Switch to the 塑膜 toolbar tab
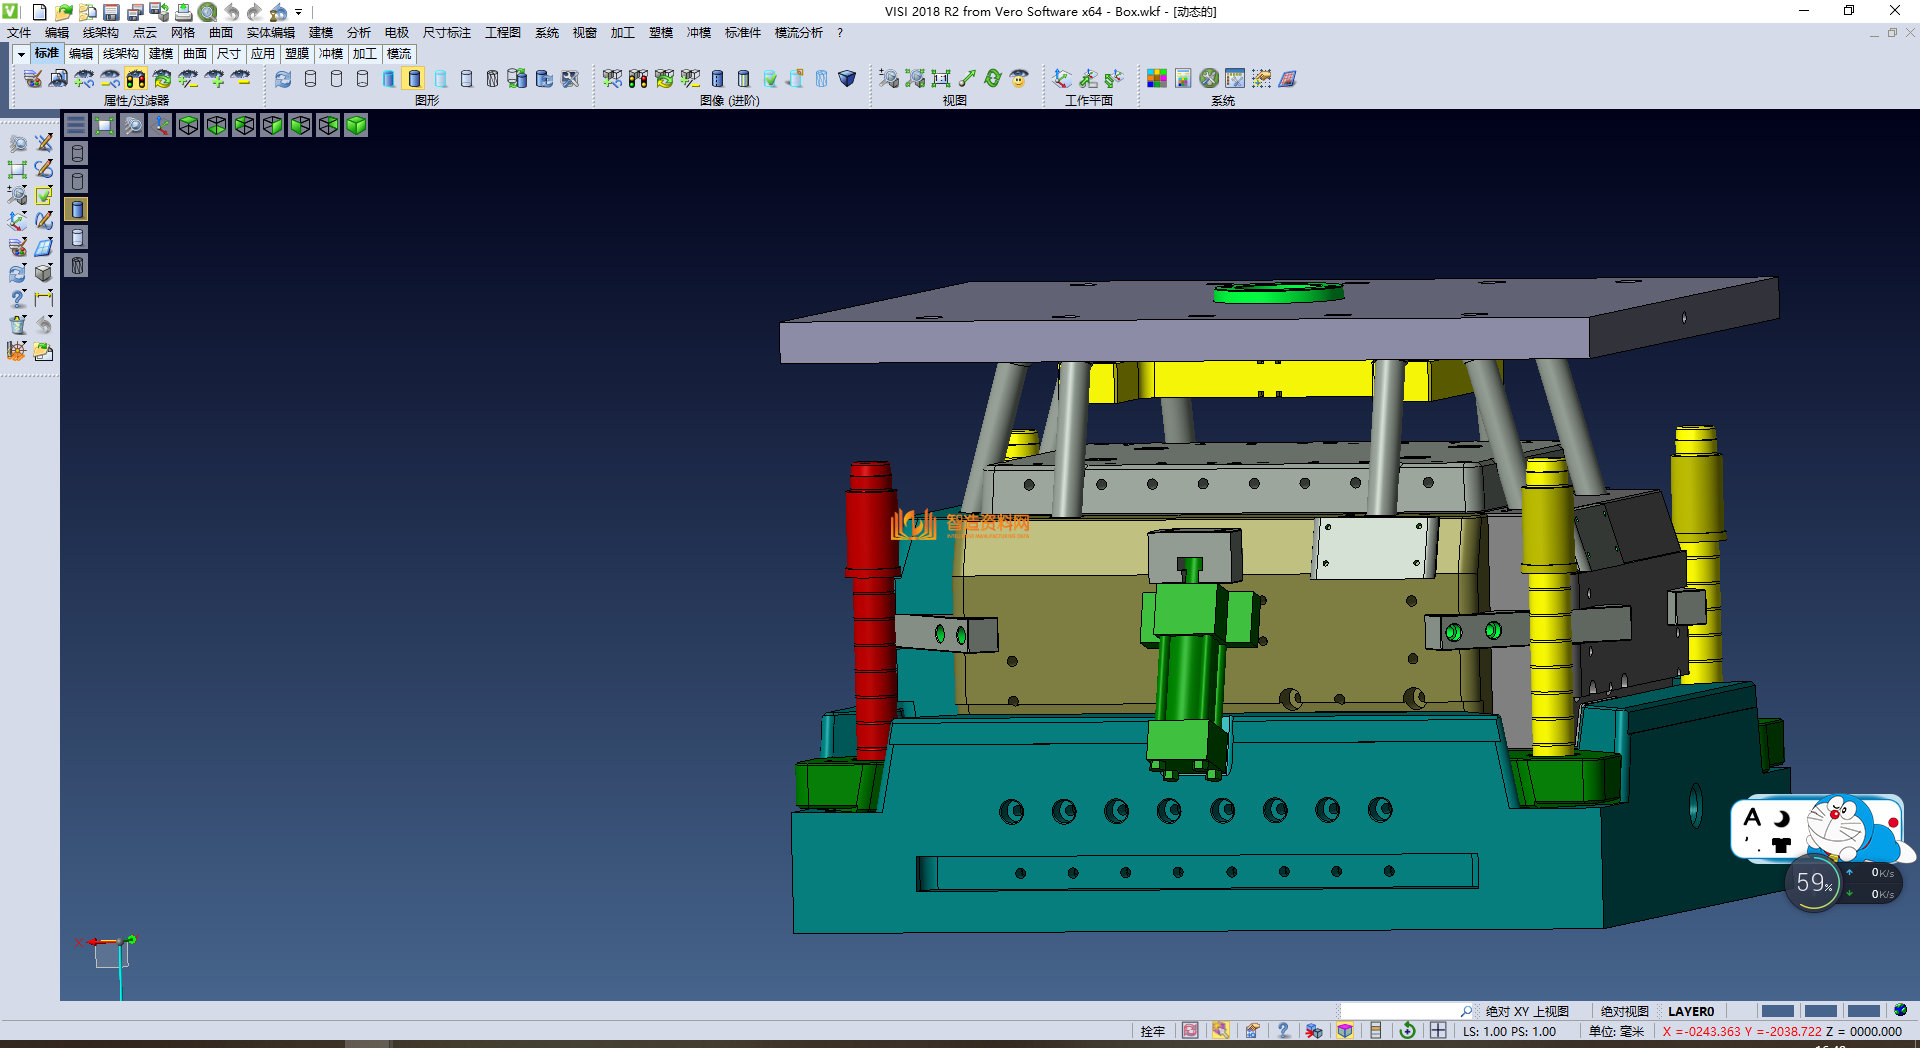Viewport: 1920px width, 1048px height. tap(297, 54)
